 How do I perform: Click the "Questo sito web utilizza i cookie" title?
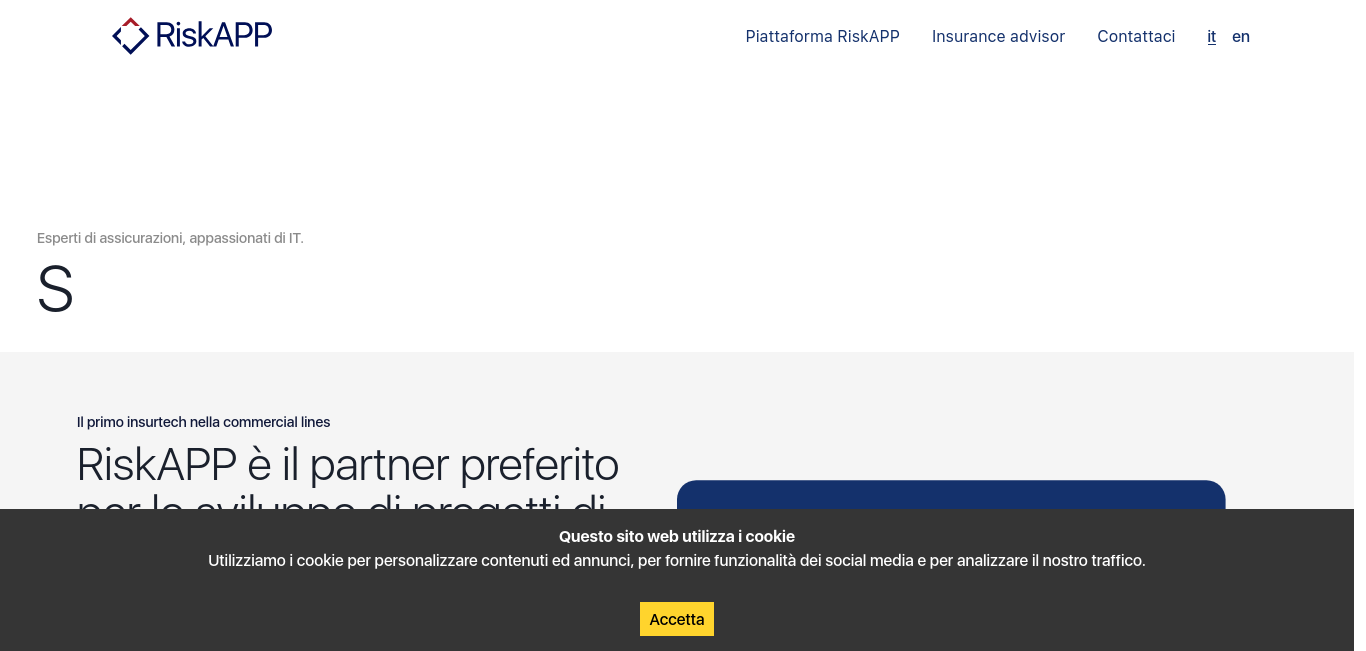pyautogui.click(x=677, y=537)
